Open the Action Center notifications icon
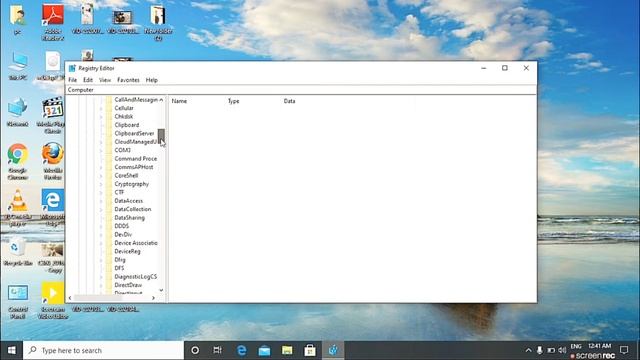 (624, 350)
